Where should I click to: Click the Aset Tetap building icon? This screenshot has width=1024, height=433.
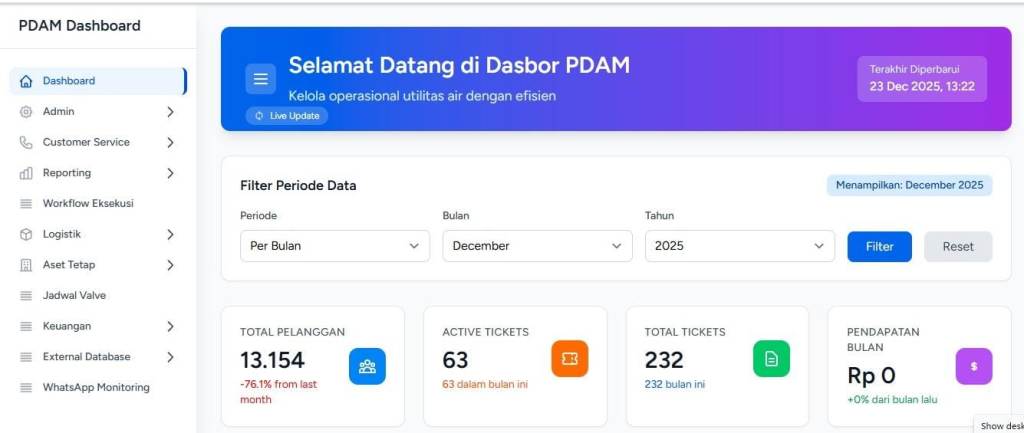(26, 265)
